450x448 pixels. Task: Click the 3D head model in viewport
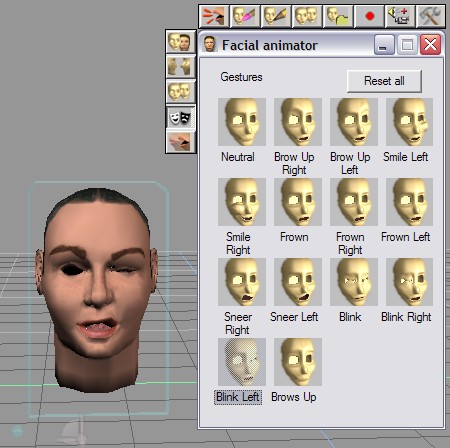97,287
